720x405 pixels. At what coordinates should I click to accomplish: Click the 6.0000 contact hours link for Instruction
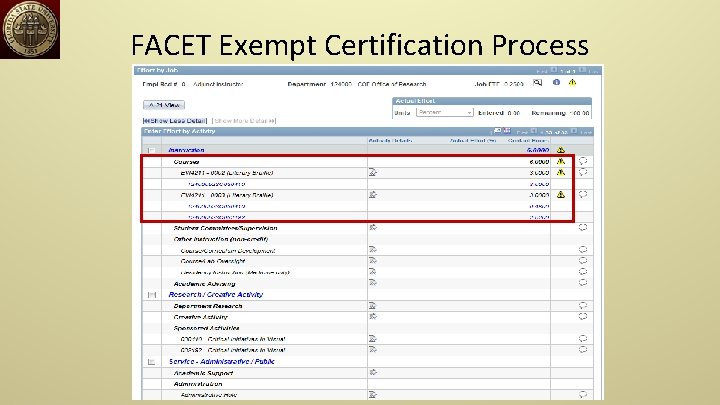(538, 150)
